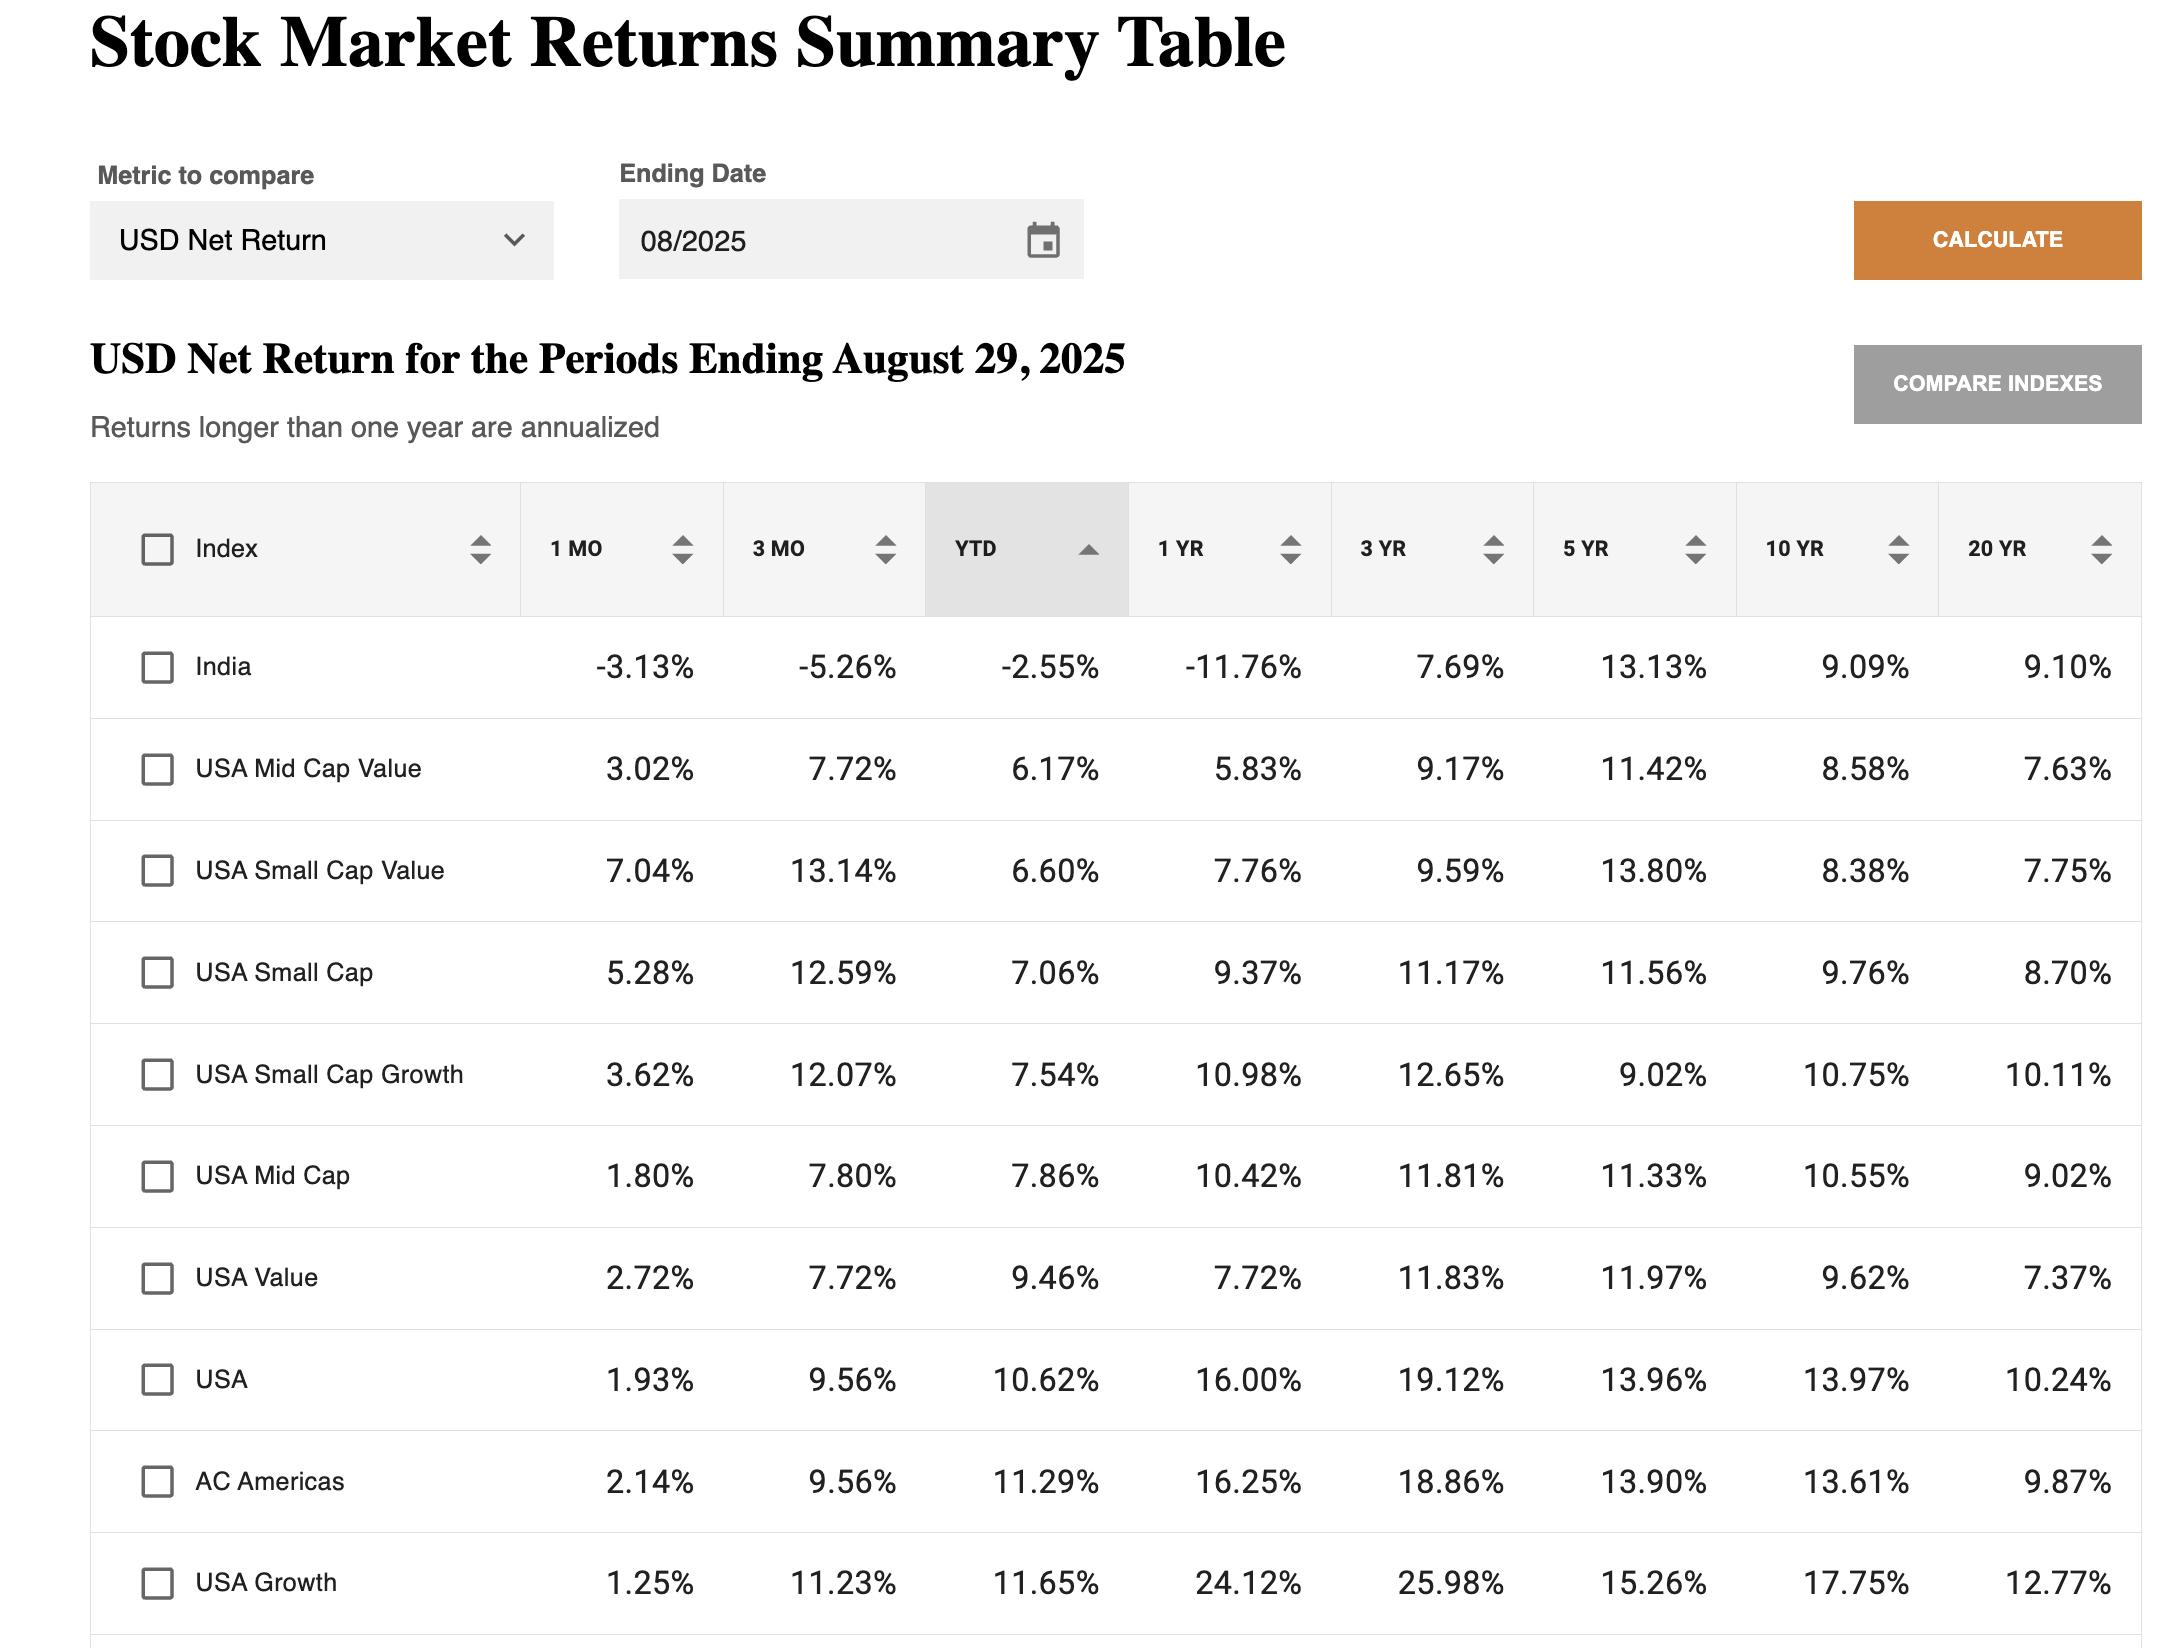Screen dimensions: 2160x1648
Task: Open the Metric to compare dropdown
Action: [321, 240]
